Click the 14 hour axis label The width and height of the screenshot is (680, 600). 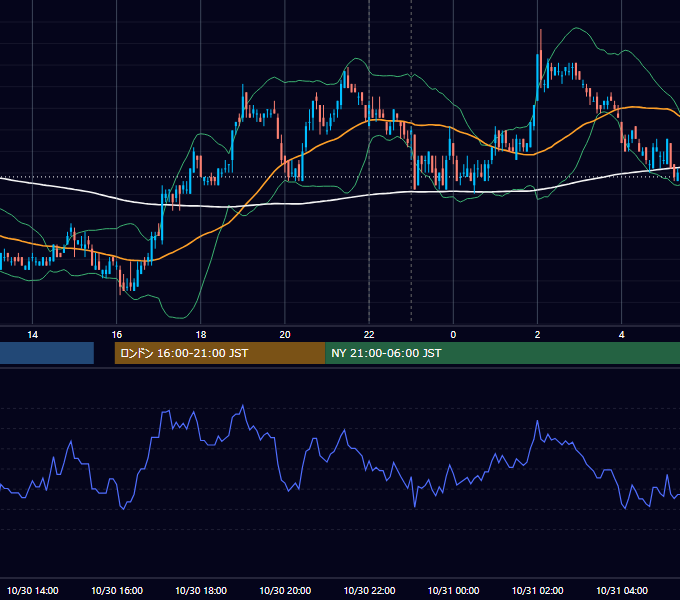click(x=33, y=335)
